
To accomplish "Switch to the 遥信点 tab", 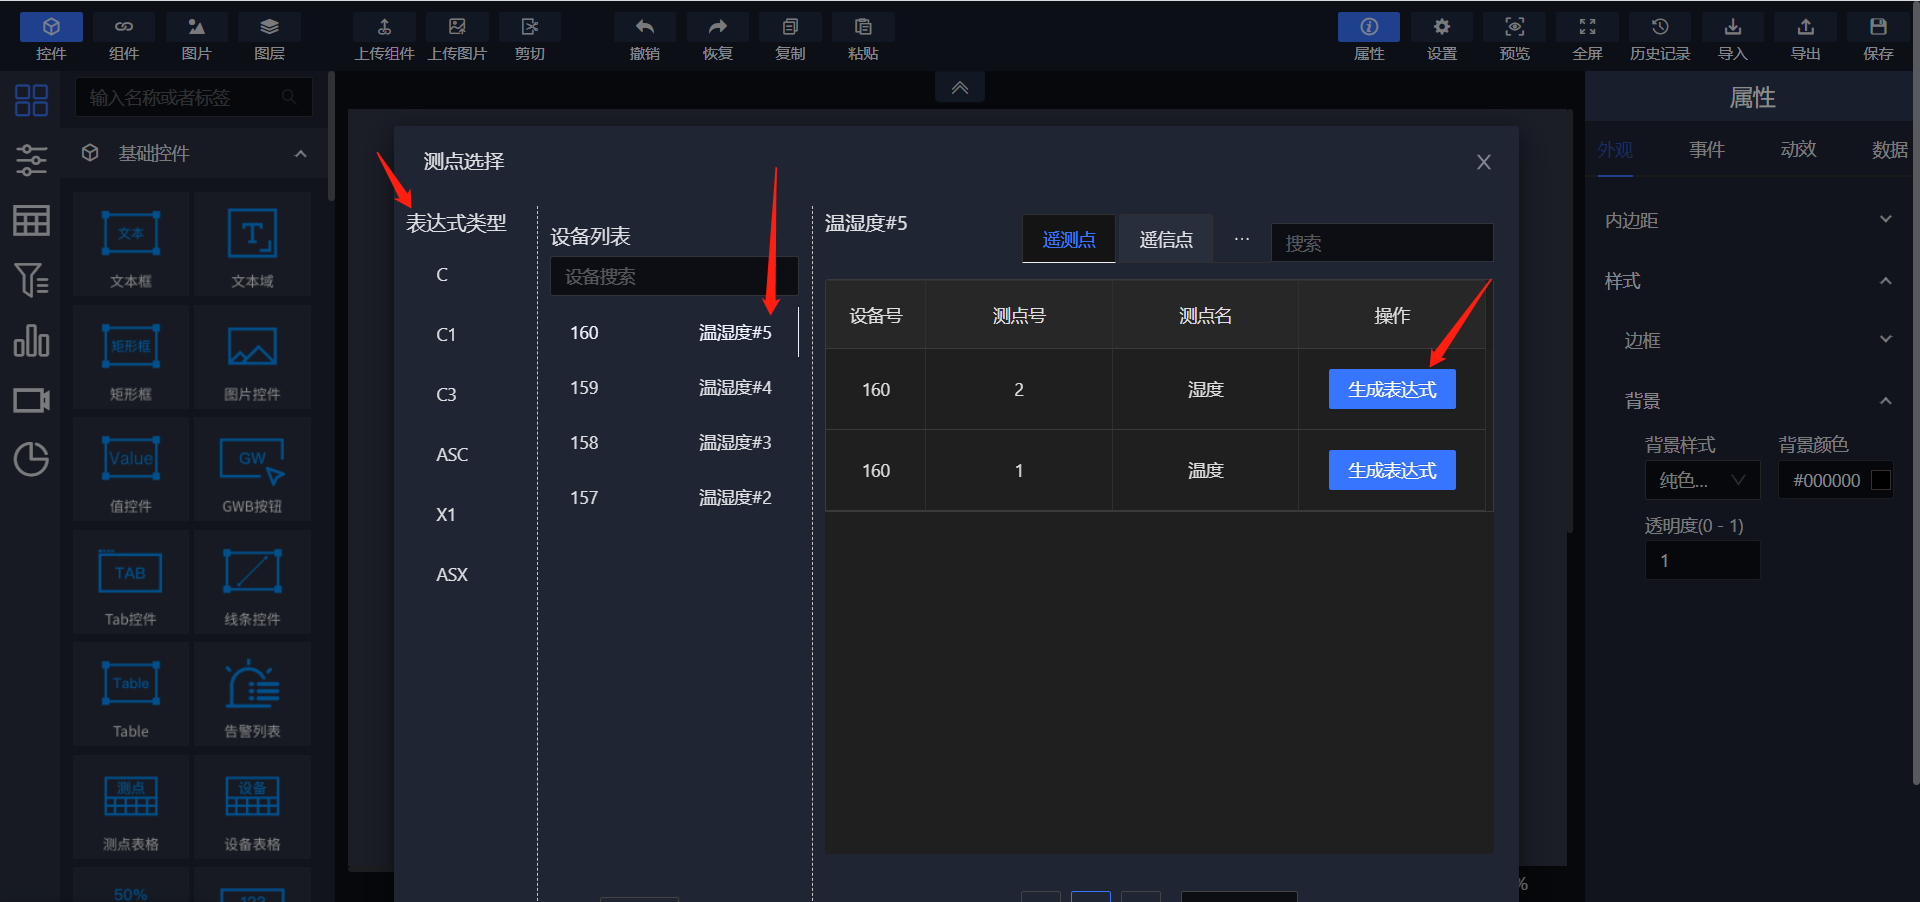I will click(1165, 240).
